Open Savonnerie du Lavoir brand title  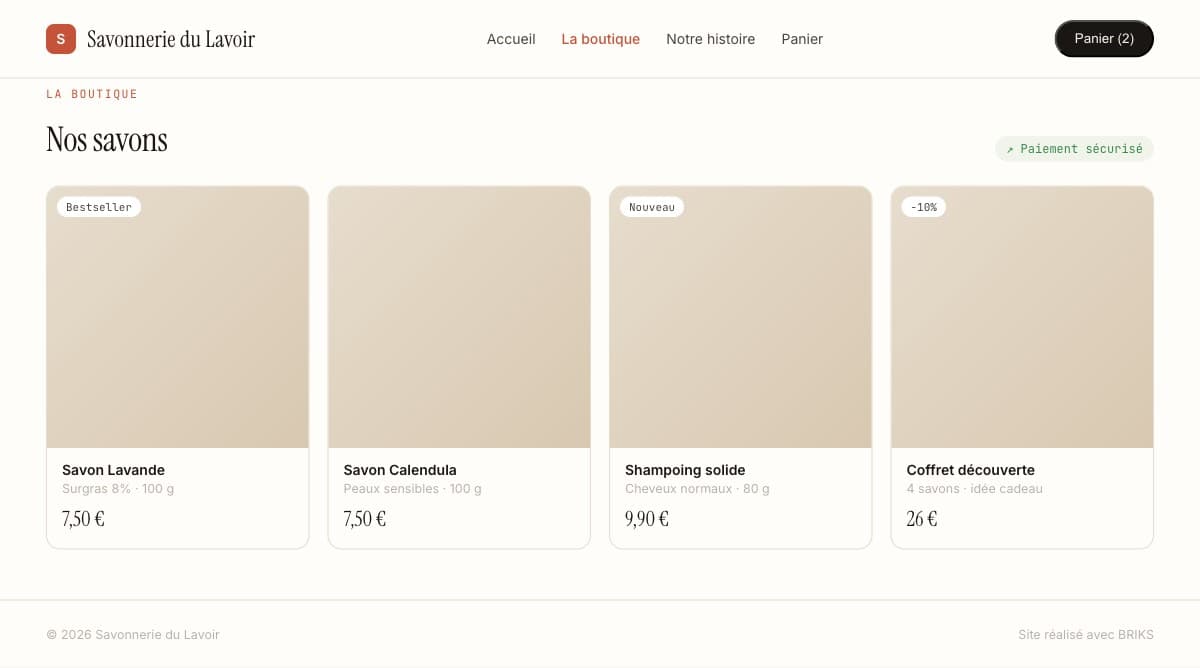click(x=171, y=39)
